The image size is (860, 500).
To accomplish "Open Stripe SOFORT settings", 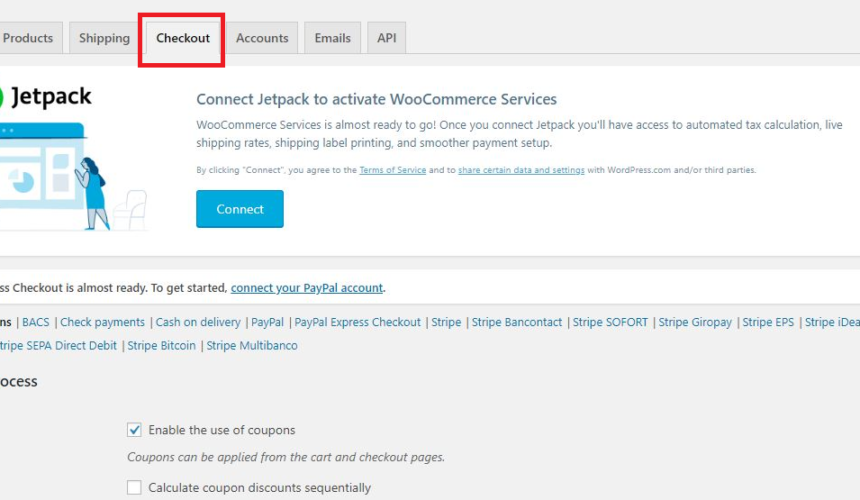I will click(x=610, y=322).
